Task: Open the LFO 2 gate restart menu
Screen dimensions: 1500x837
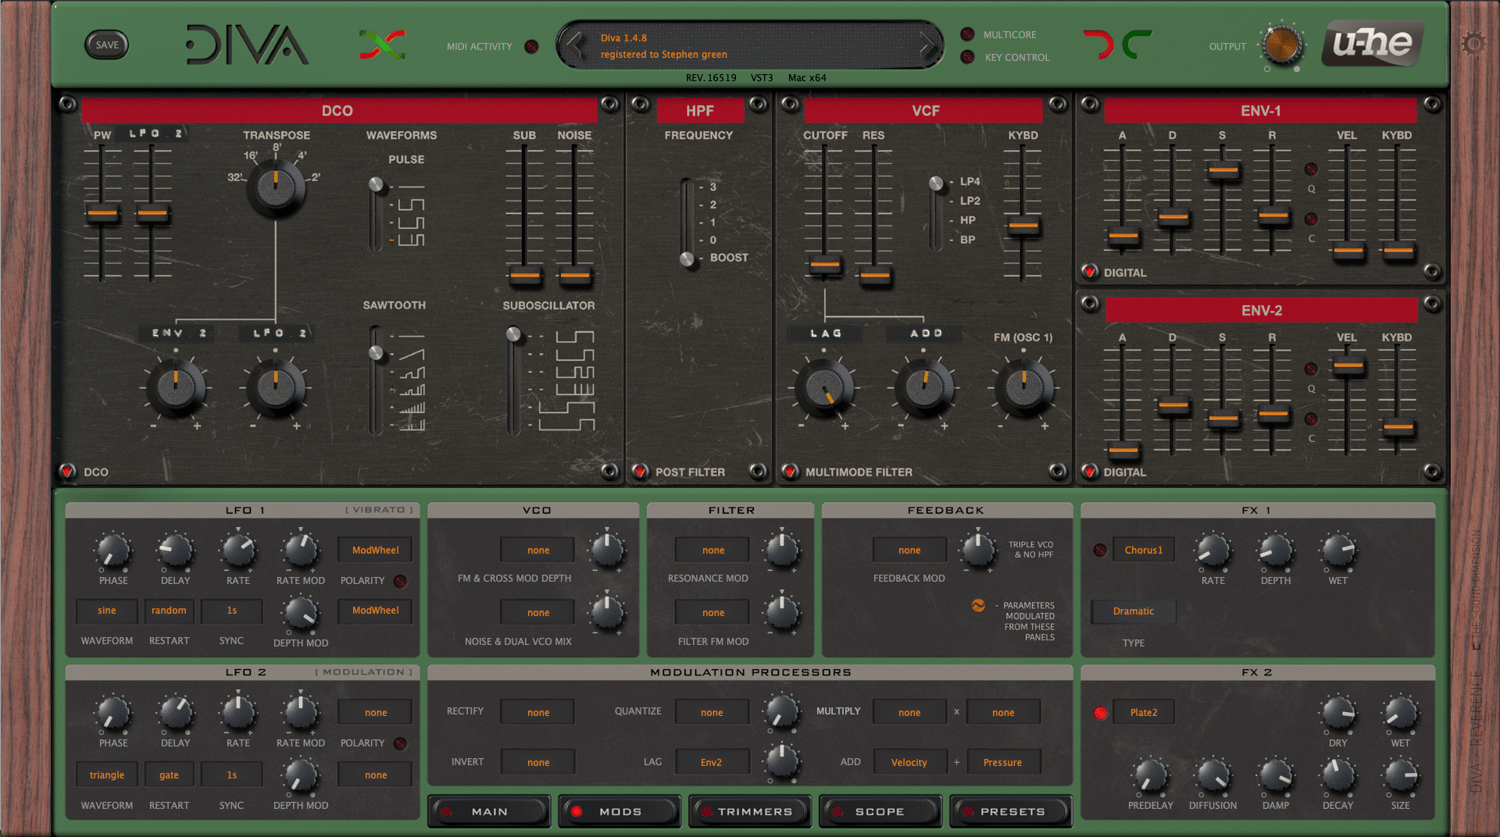Action: (169, 775)
